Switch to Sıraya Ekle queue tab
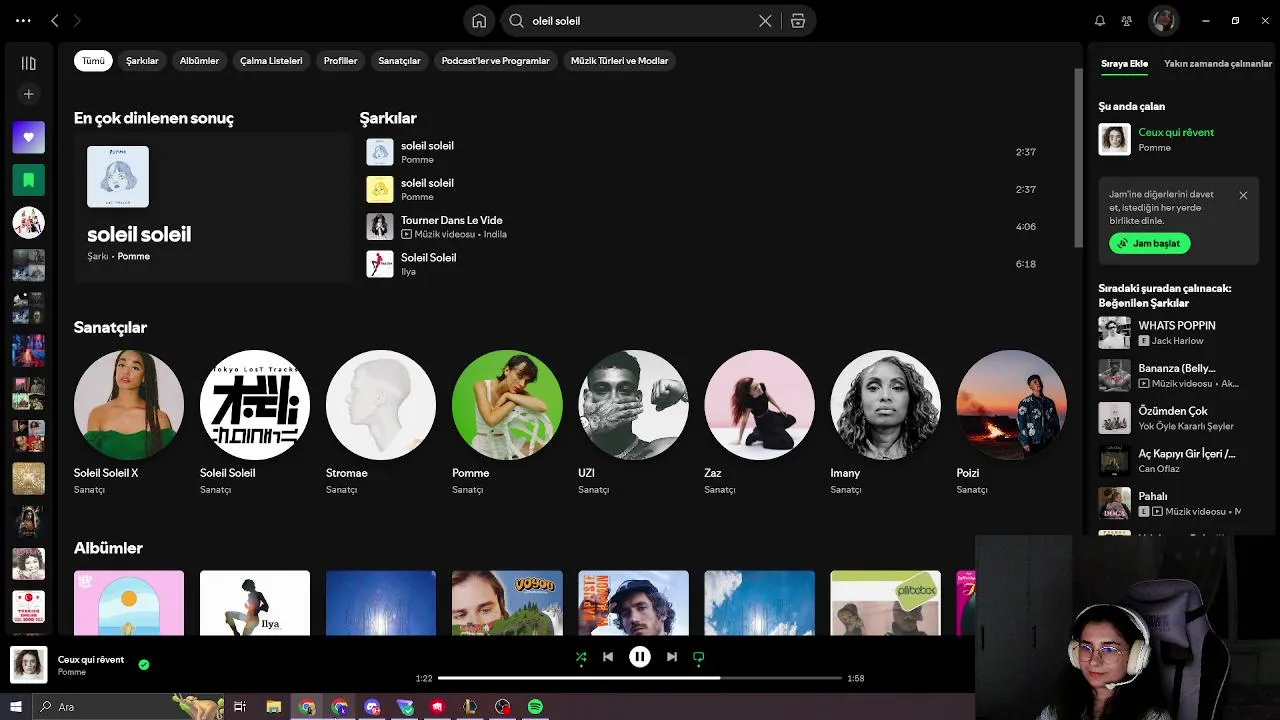Image resolution: width=1280 pixels, height=720 pixels. [1124, 64]
